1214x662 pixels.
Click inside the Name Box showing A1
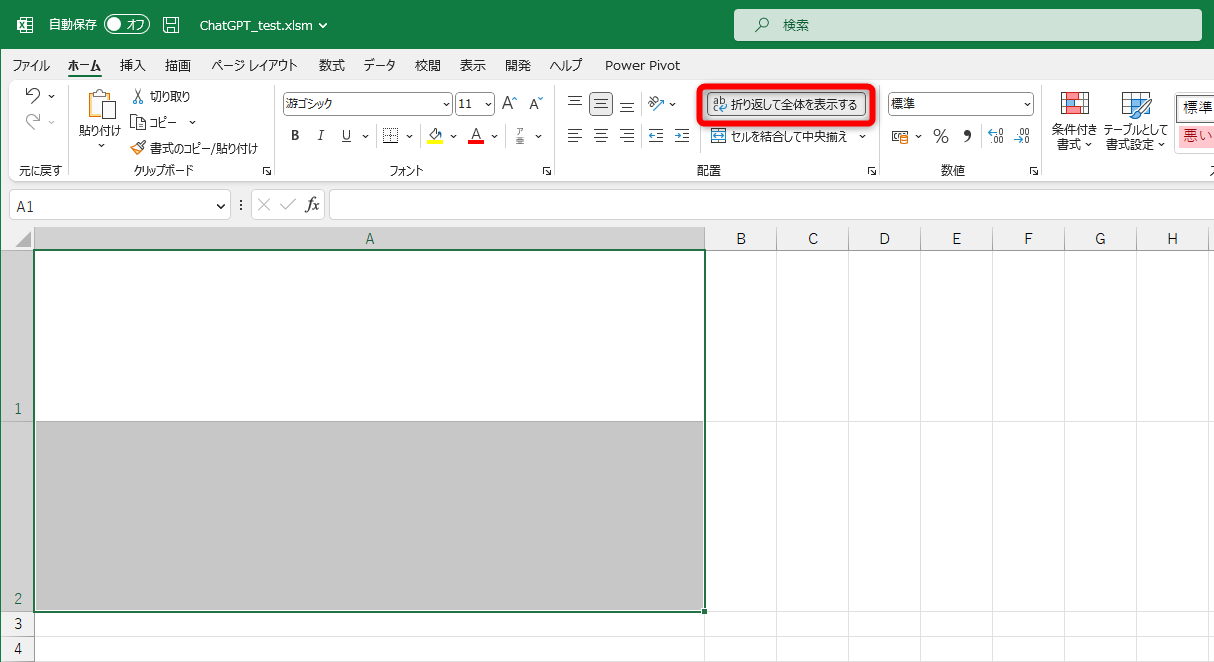[110, 204]
